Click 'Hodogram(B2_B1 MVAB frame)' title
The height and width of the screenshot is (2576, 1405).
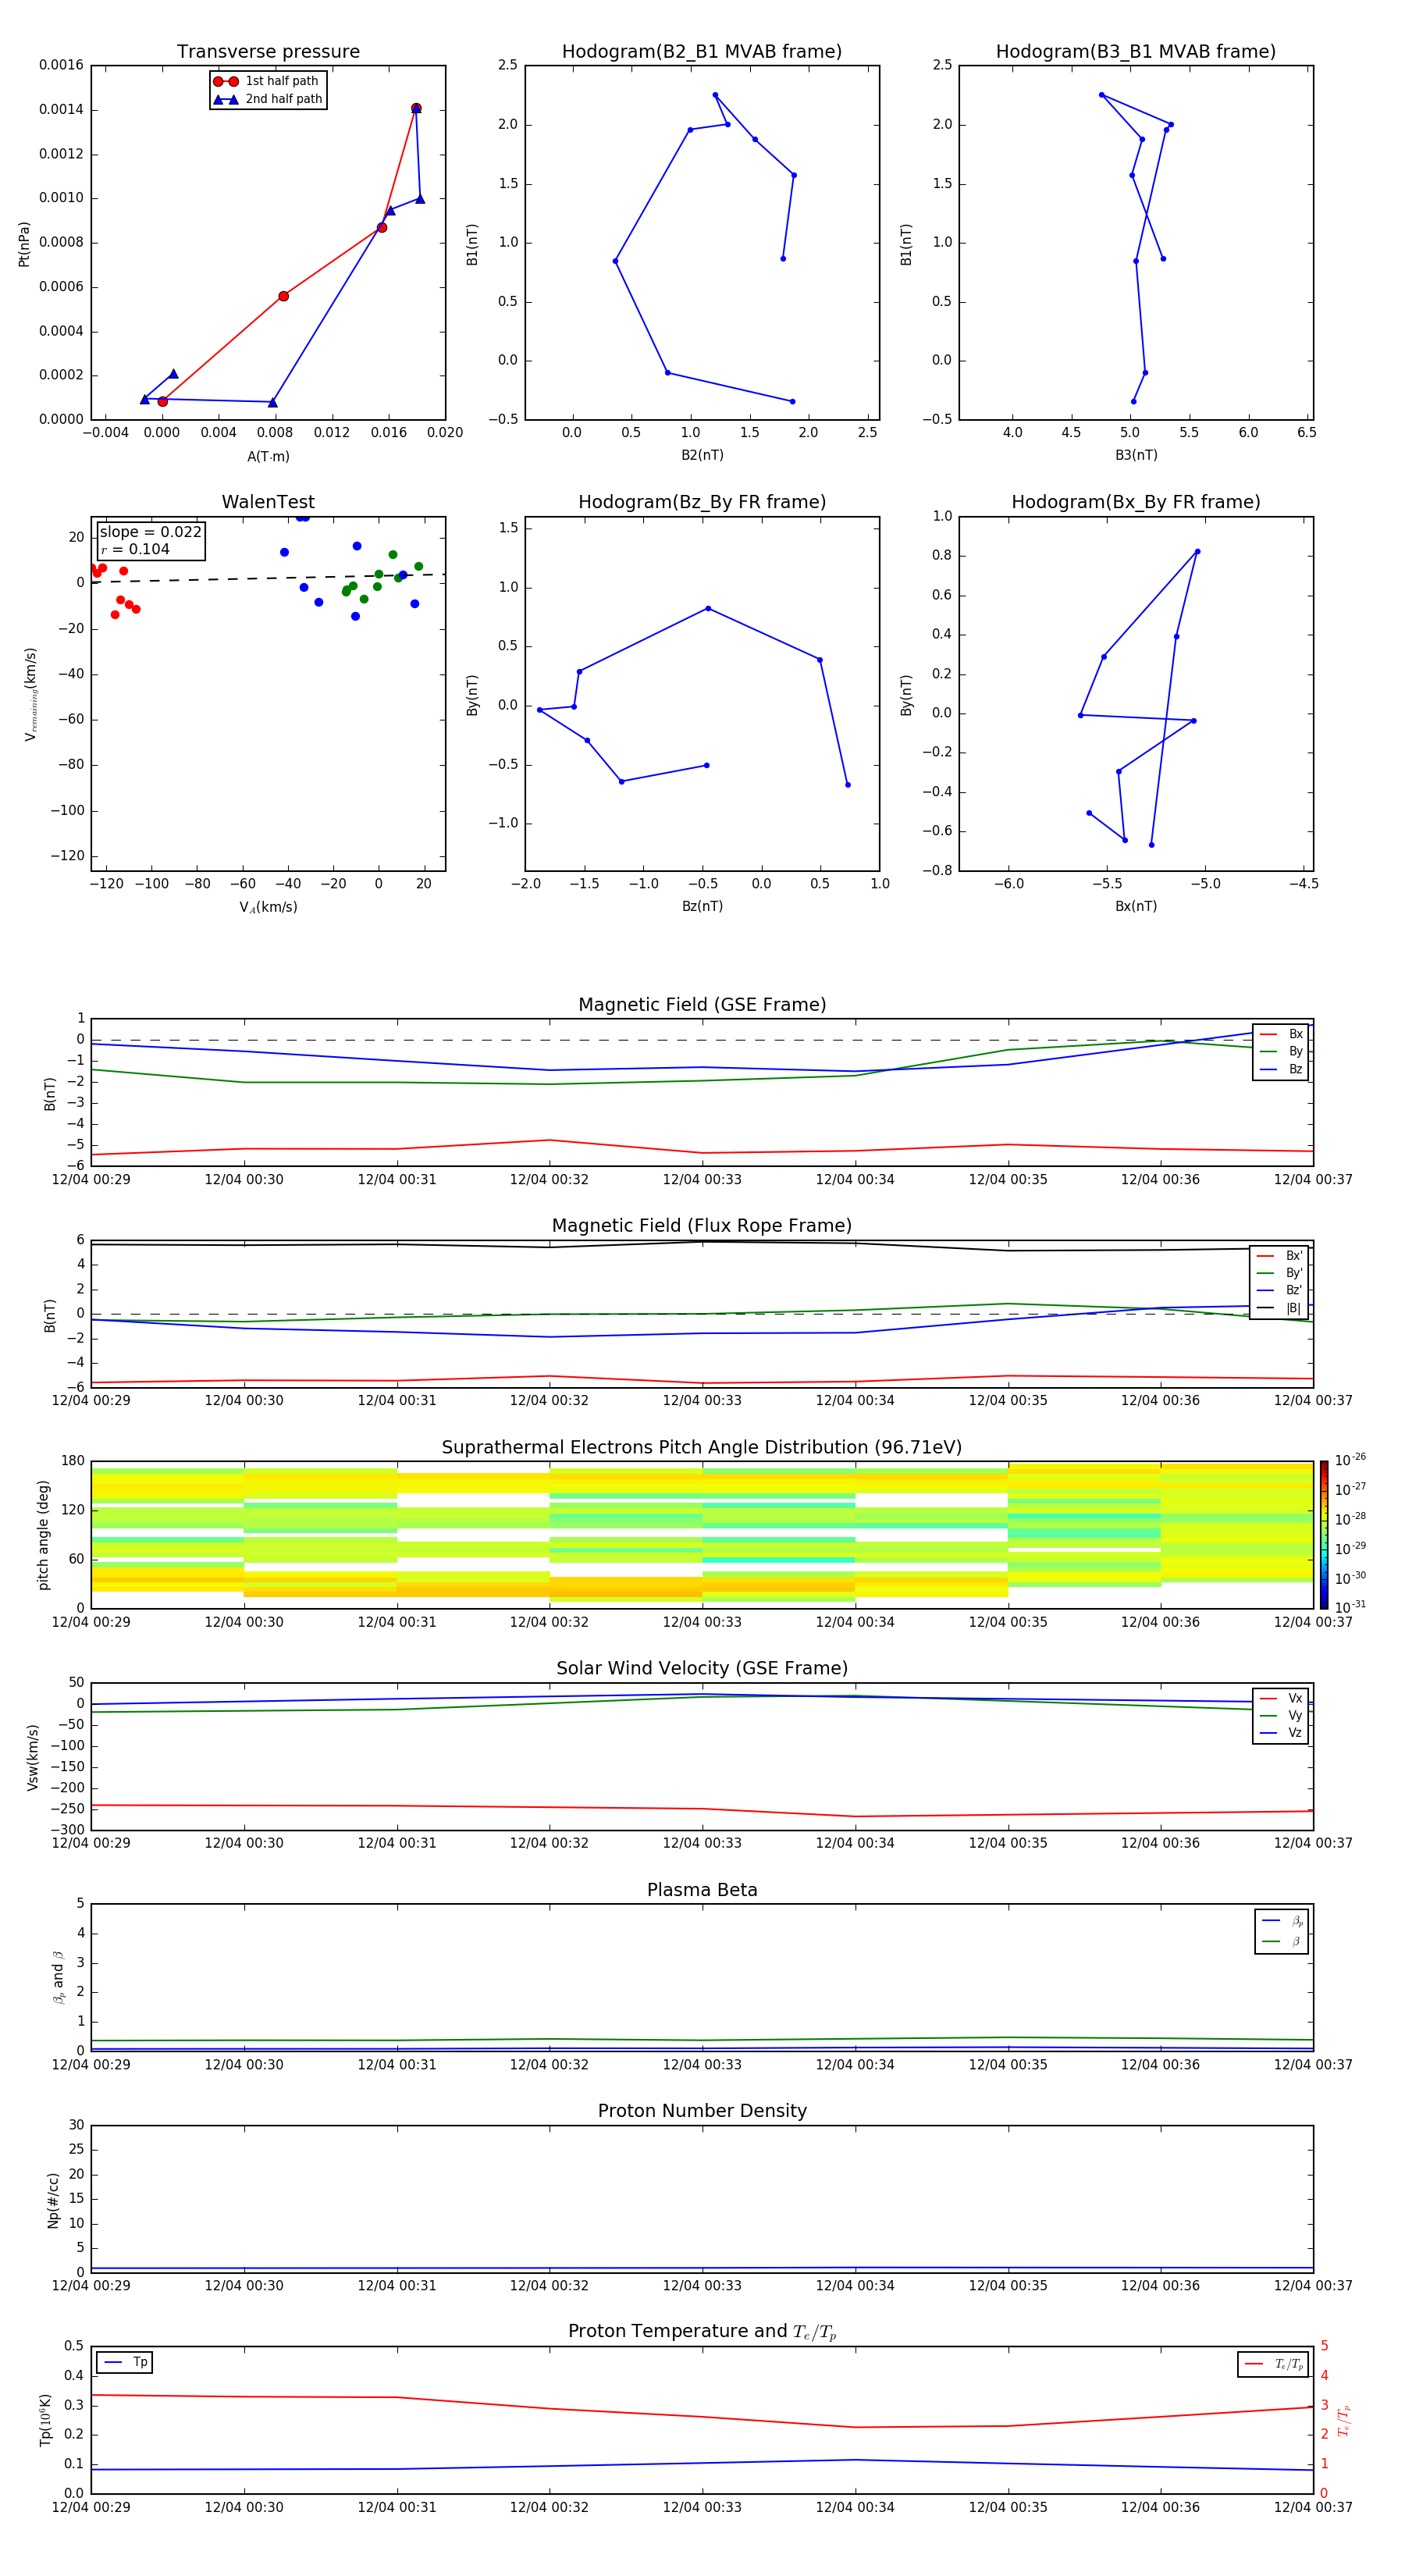702,51
